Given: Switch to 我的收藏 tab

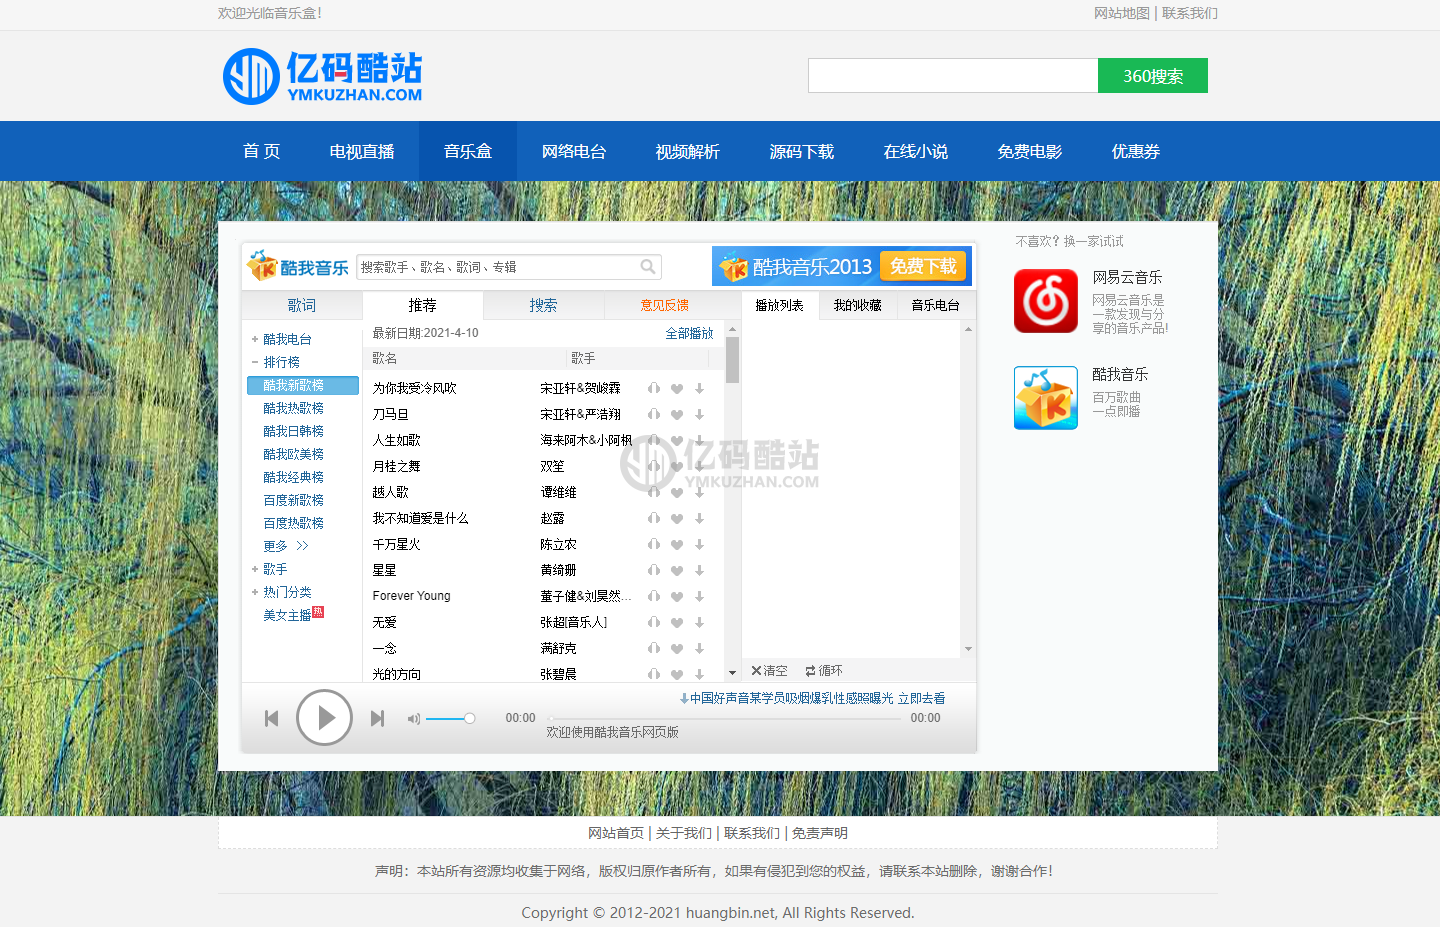Looking at the screenshot, I should (858, 305).
